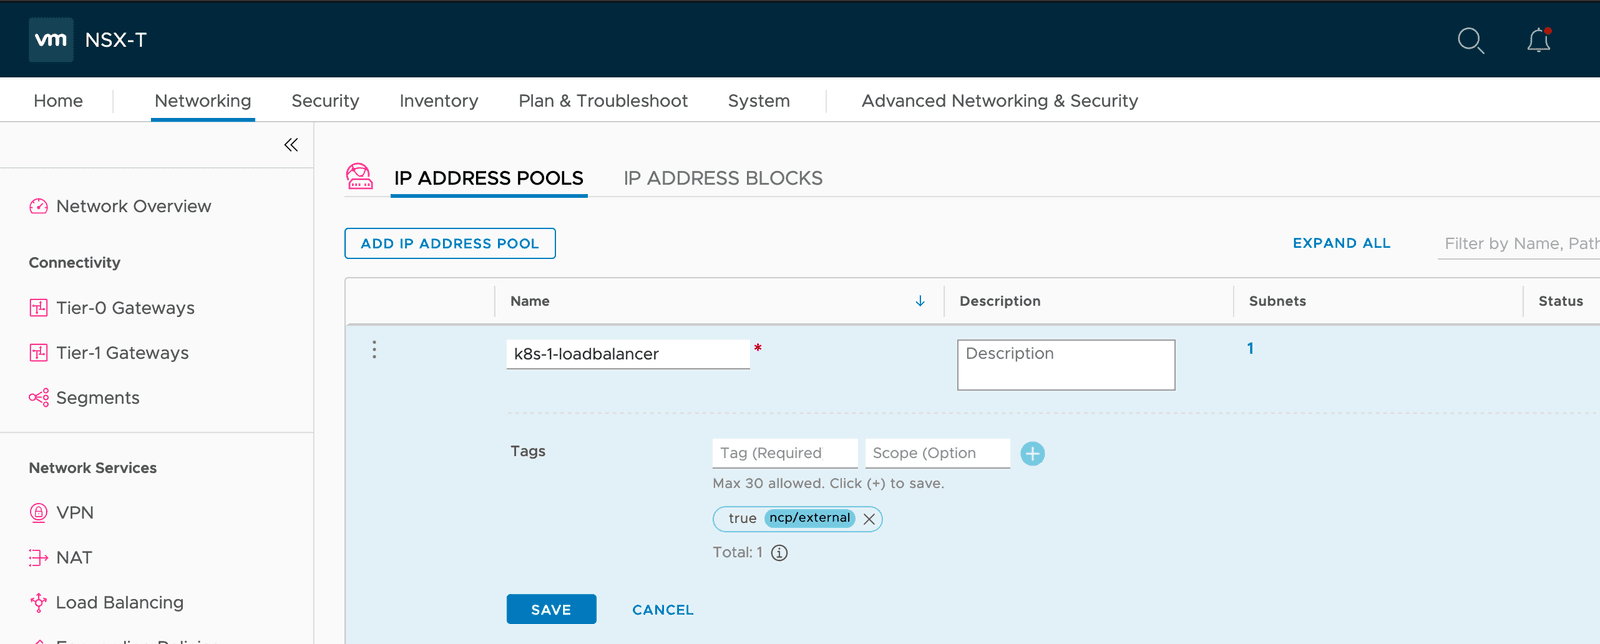Image resolution: width=1600 pixels, height=644 pixels.
Task: Click the Subnets count link
Action: 1250,348
